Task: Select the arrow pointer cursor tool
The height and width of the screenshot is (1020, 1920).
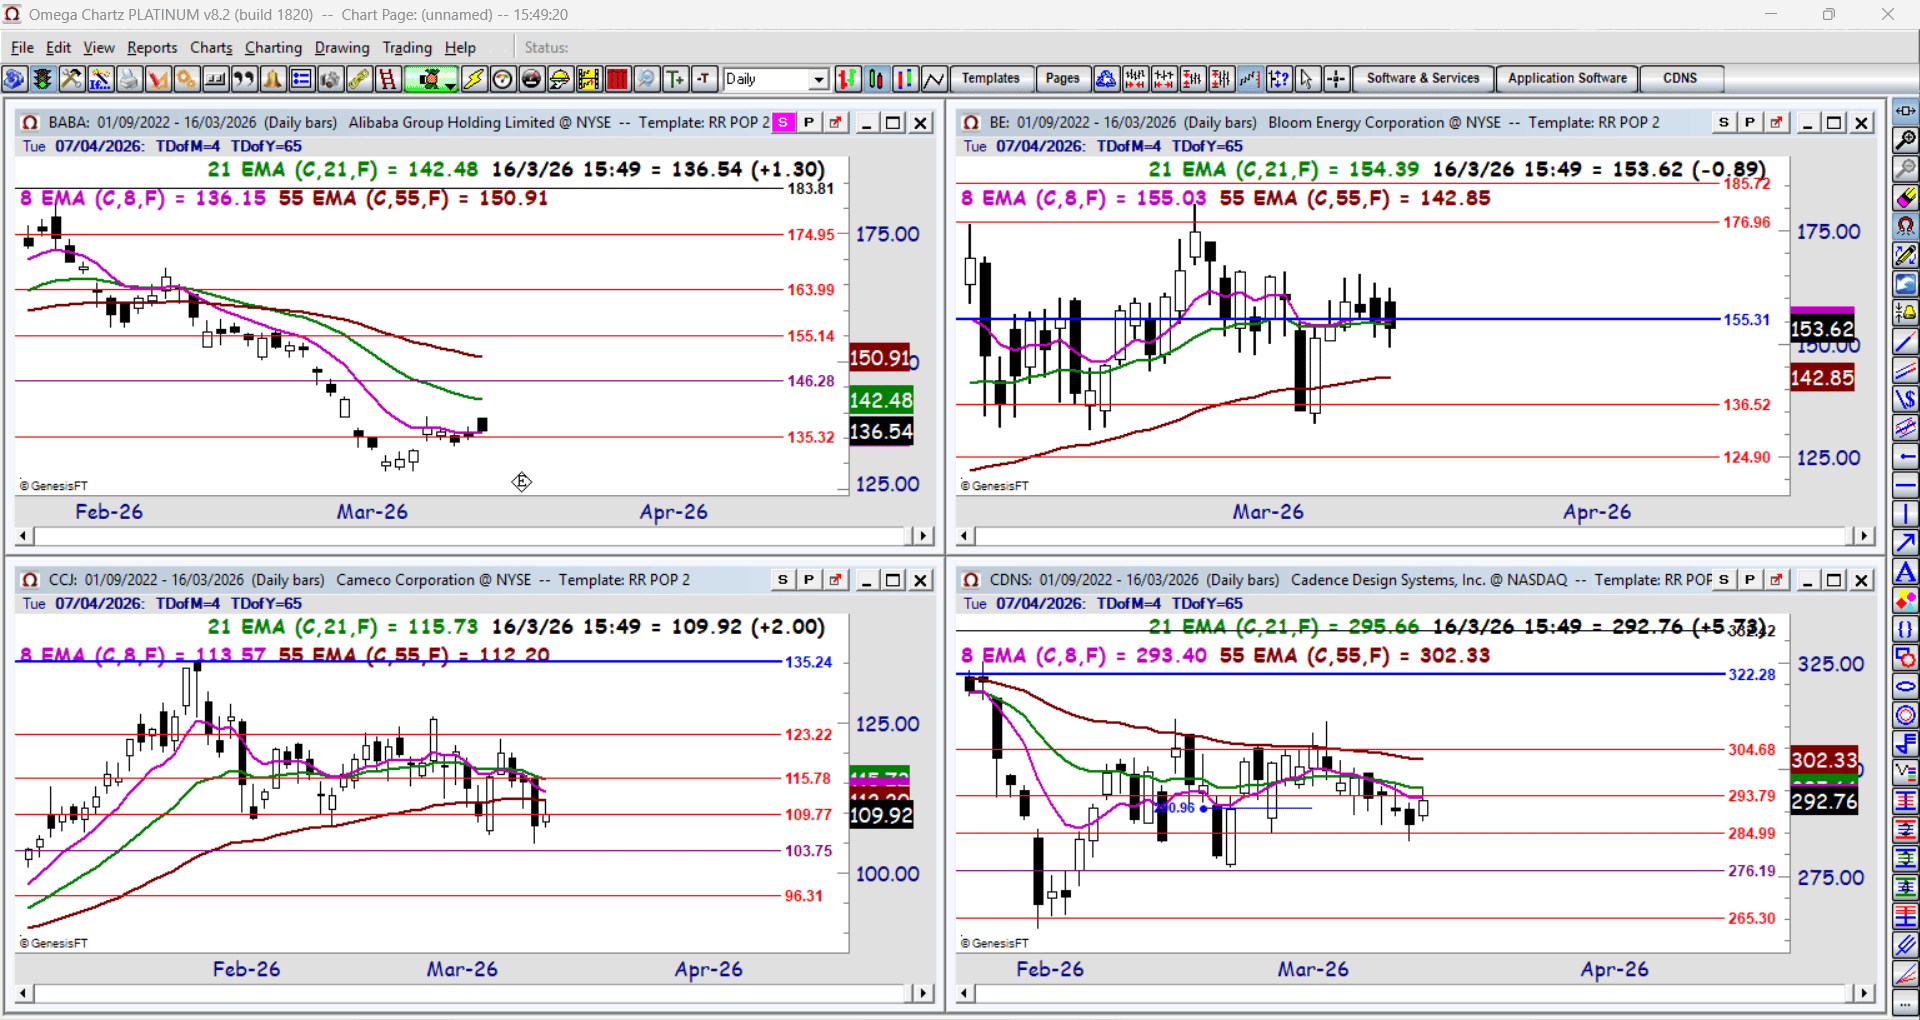Action: tap(1307, 79)
